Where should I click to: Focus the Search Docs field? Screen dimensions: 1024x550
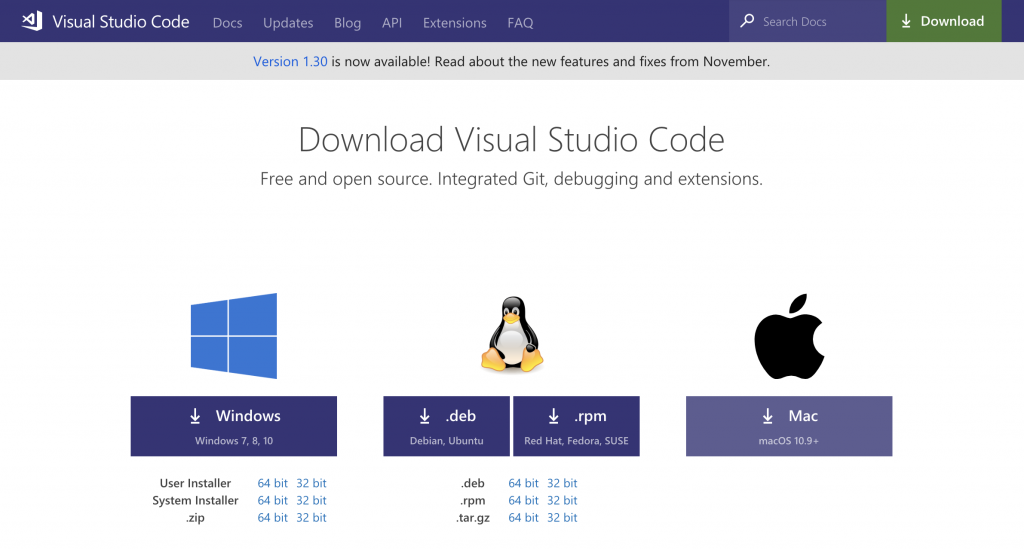pos(808,21)
